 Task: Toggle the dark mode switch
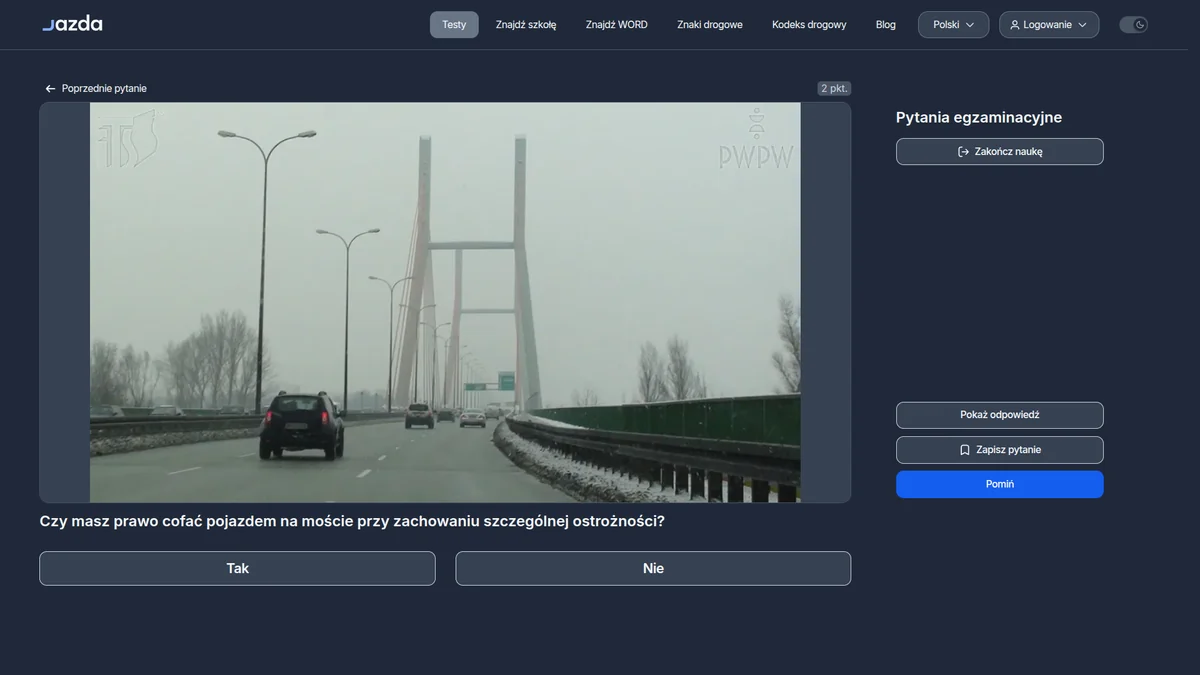[1133, 25]
